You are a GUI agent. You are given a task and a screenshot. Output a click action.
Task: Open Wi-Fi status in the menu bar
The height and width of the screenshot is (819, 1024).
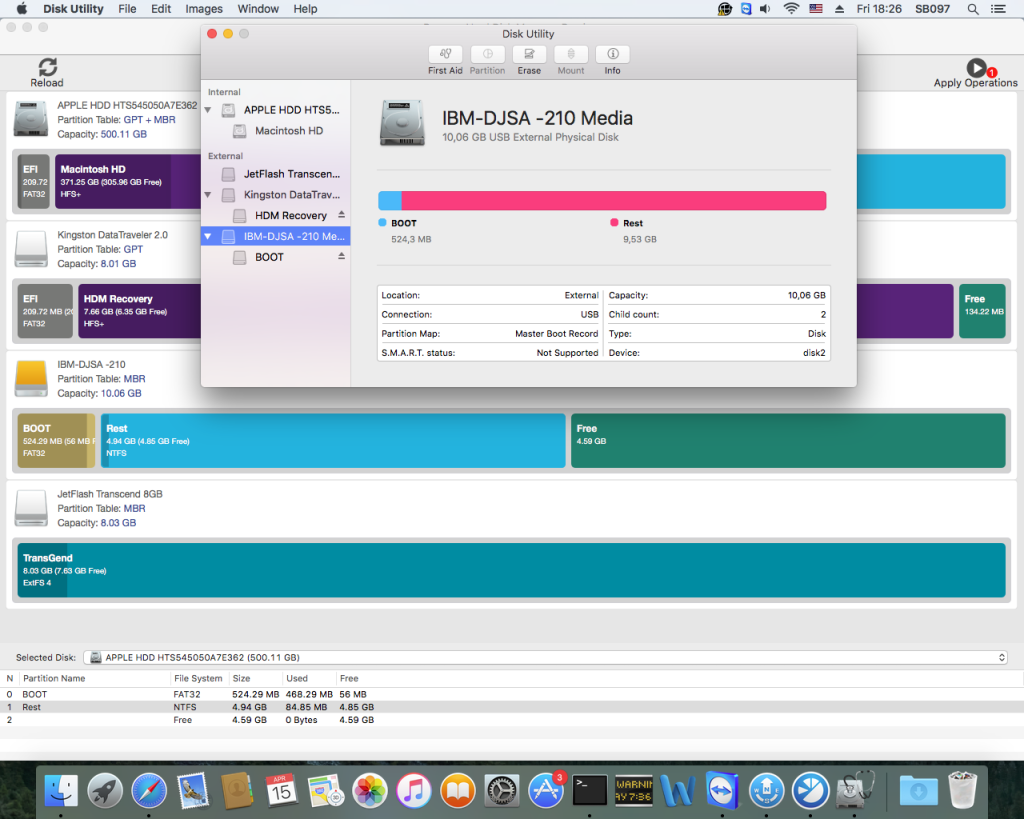[x=791, y=9]
